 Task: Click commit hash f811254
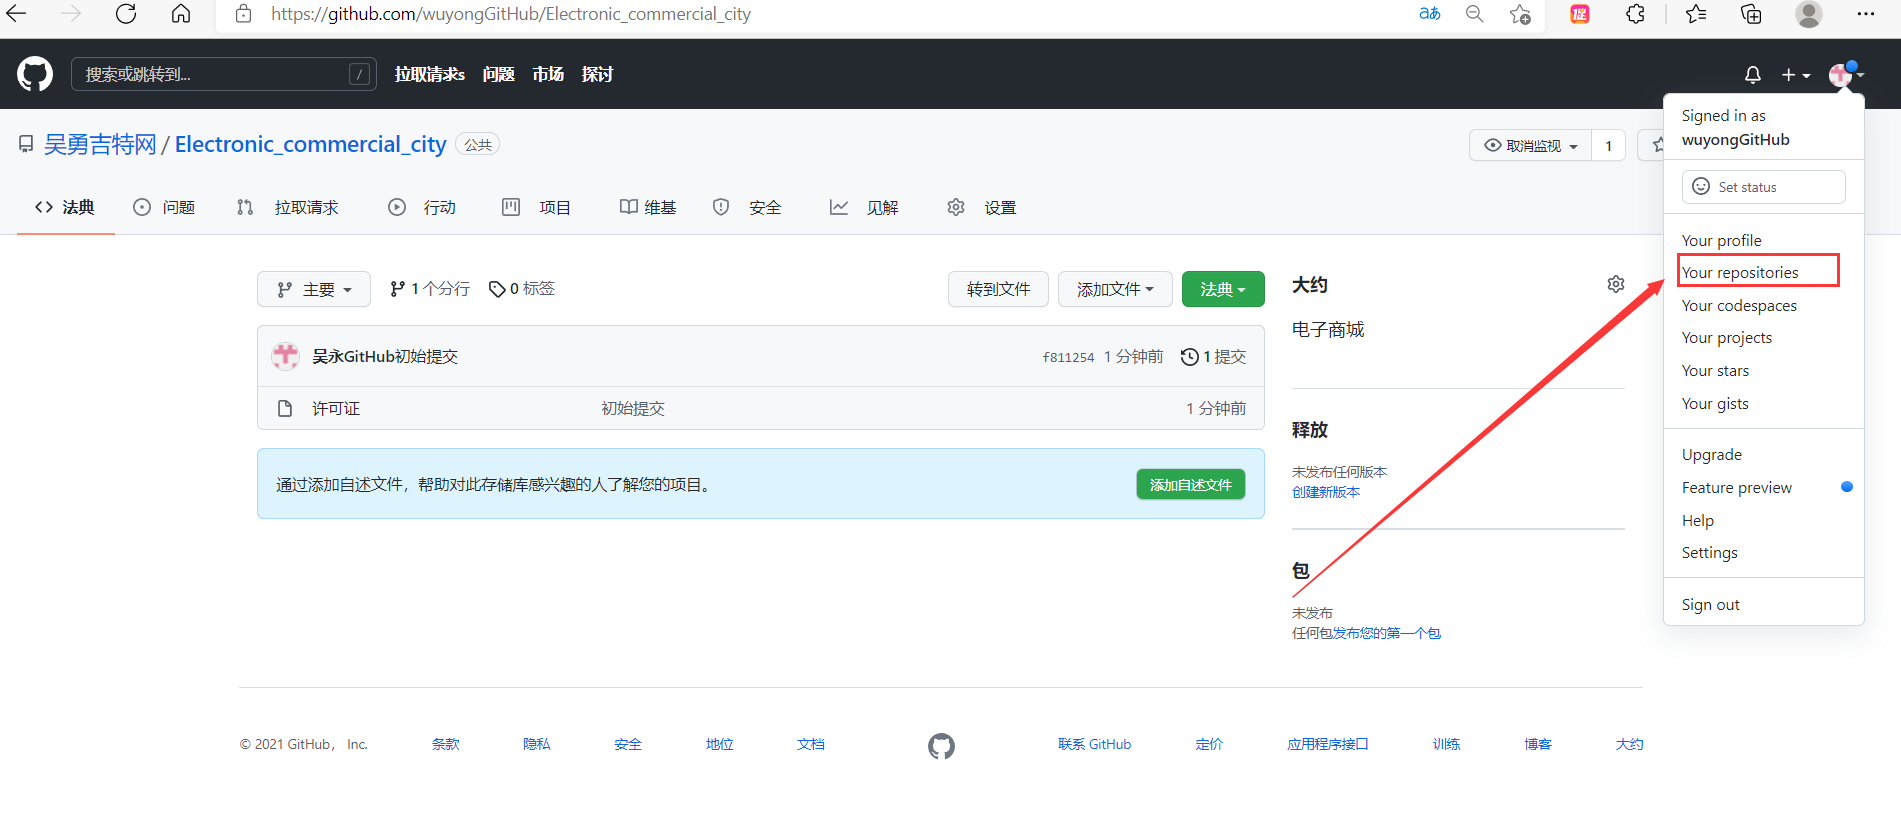pos(1068,357)
